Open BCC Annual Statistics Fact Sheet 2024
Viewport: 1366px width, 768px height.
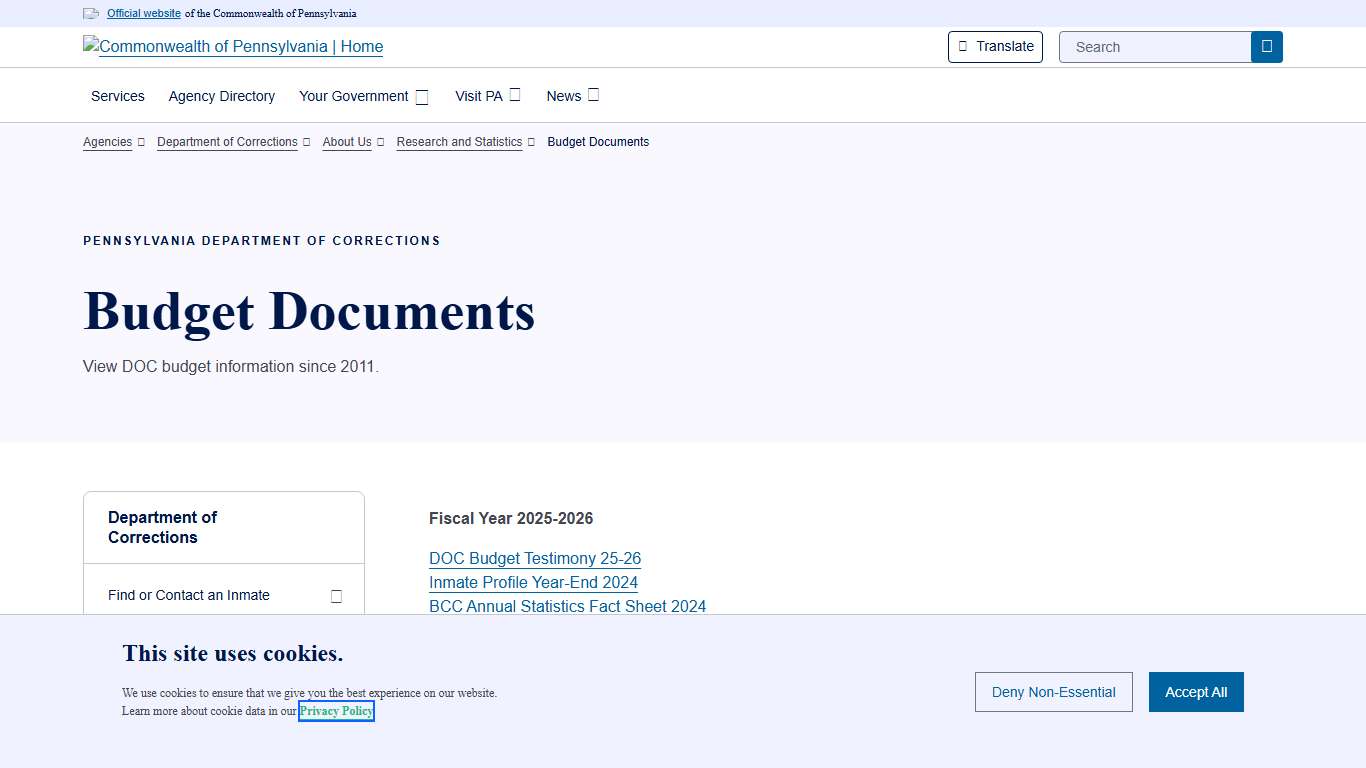567,606
